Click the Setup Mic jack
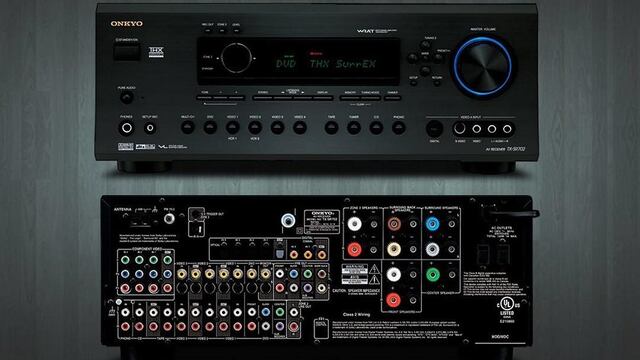640x360 pixels. pyautogui.click(x=150, y=128)
